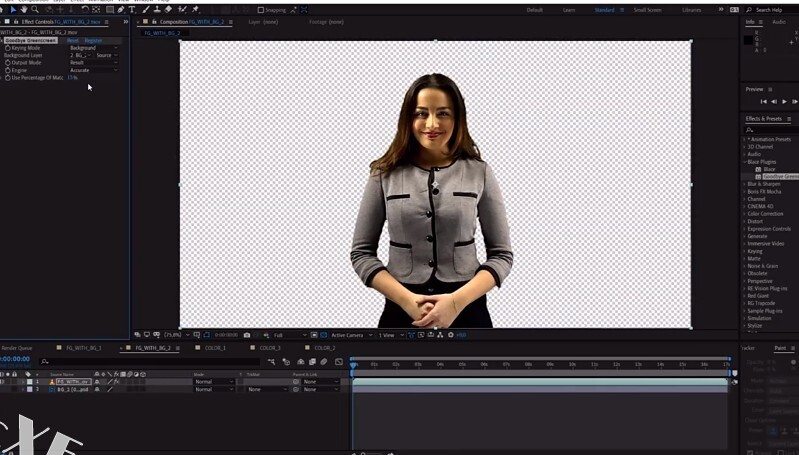Click Reset for Goodbye Greenscreen effect
799x455 pixels.
(72, 40)
